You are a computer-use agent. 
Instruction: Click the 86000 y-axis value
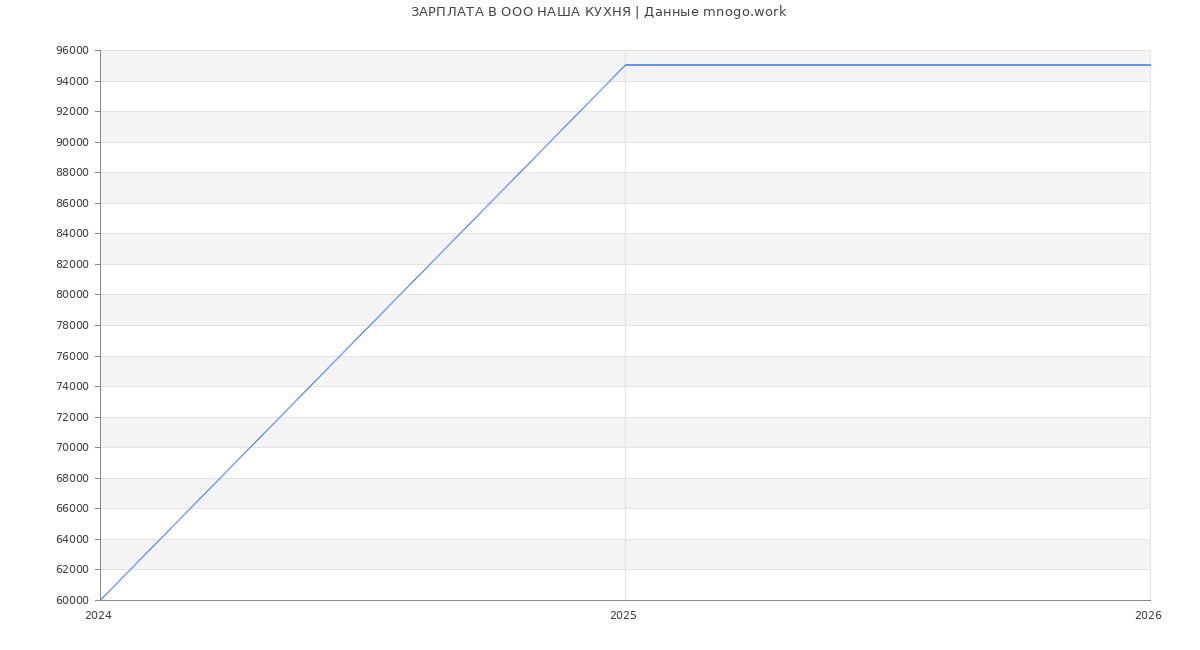point(72,203)
